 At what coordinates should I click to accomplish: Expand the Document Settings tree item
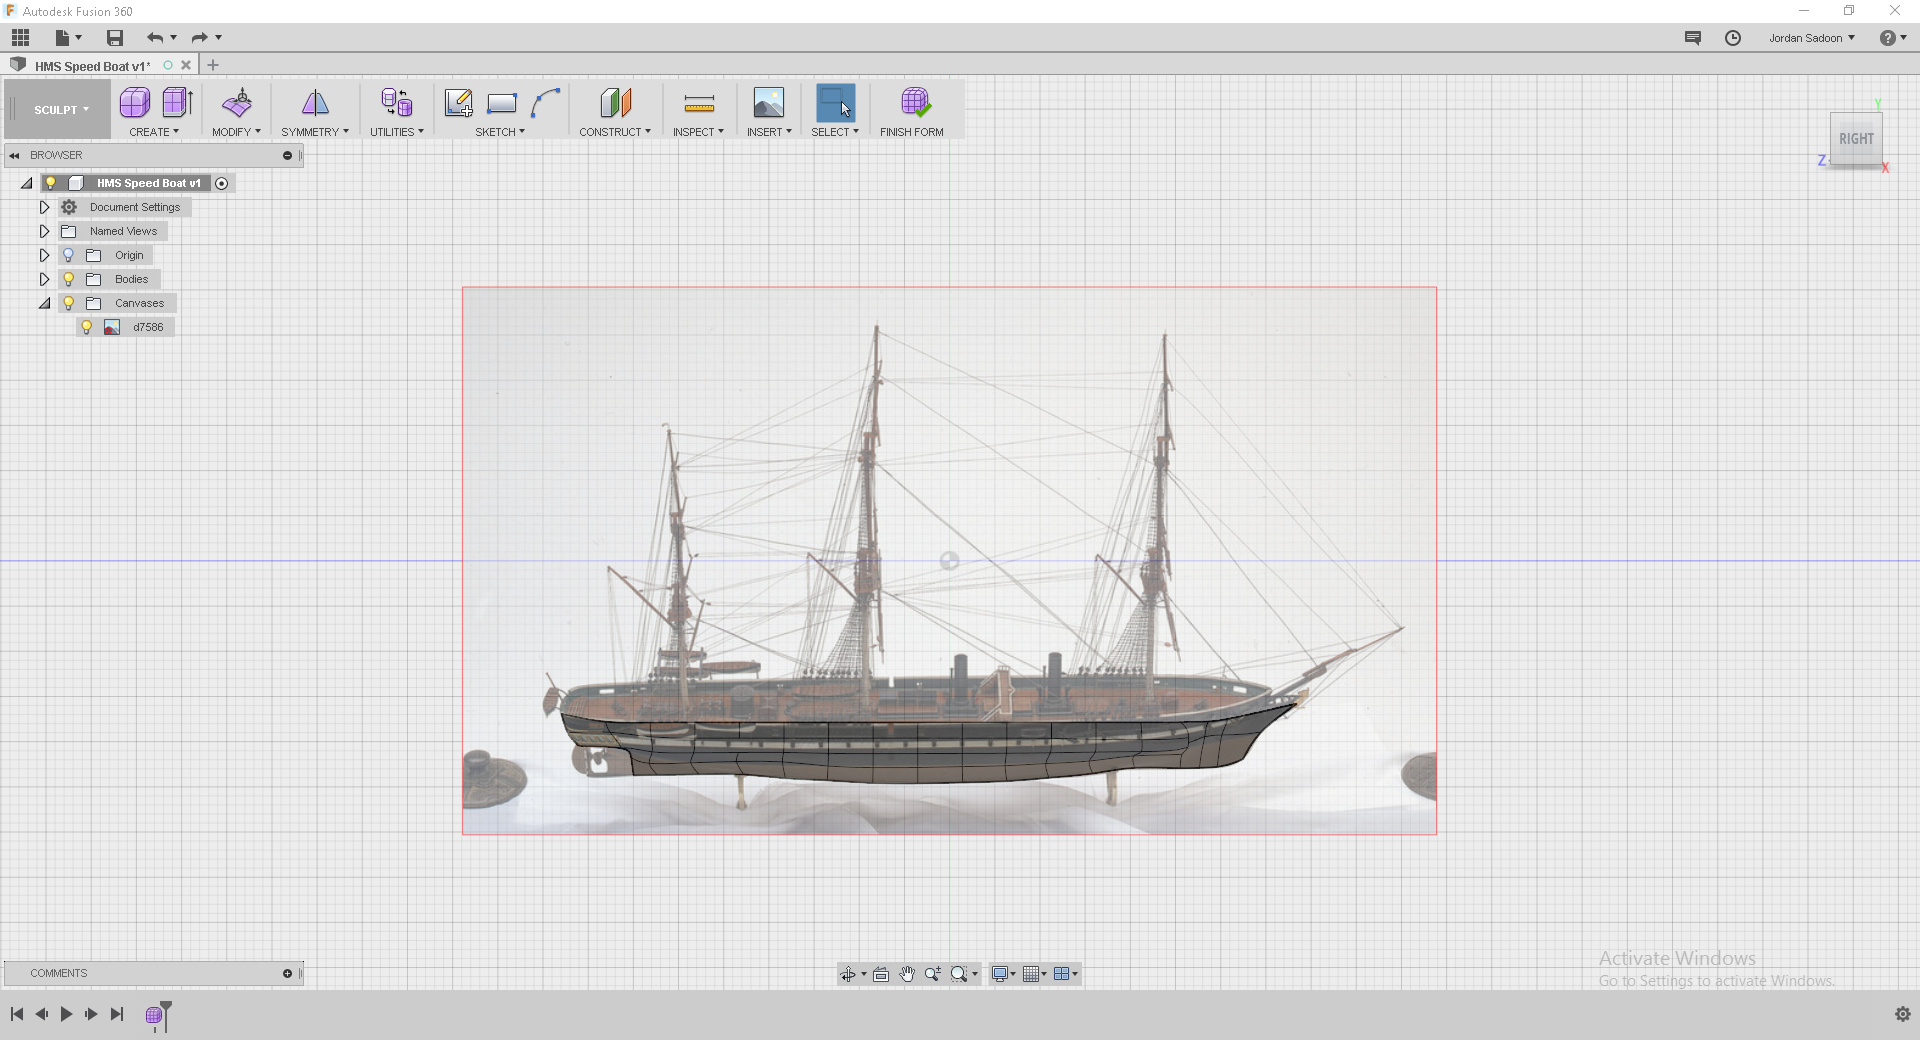pos(43,207)
